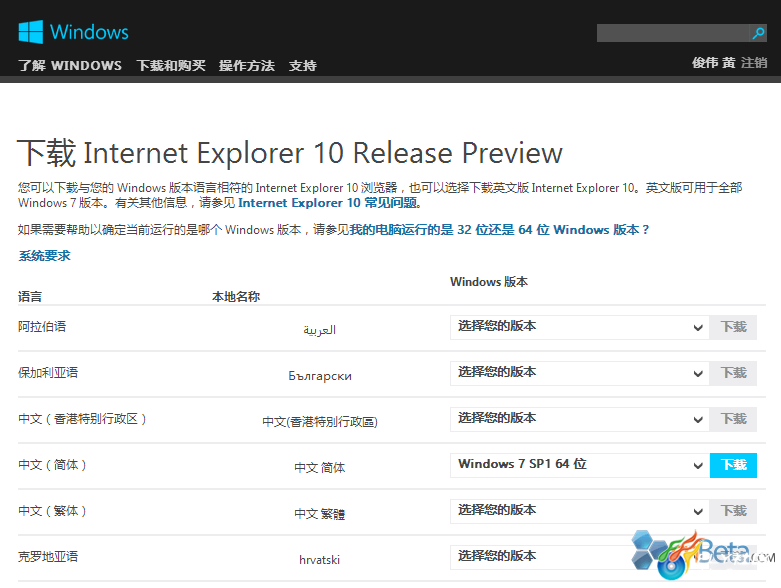
Task: Click the Windows wordmark text
Action: tap(89, 32)
